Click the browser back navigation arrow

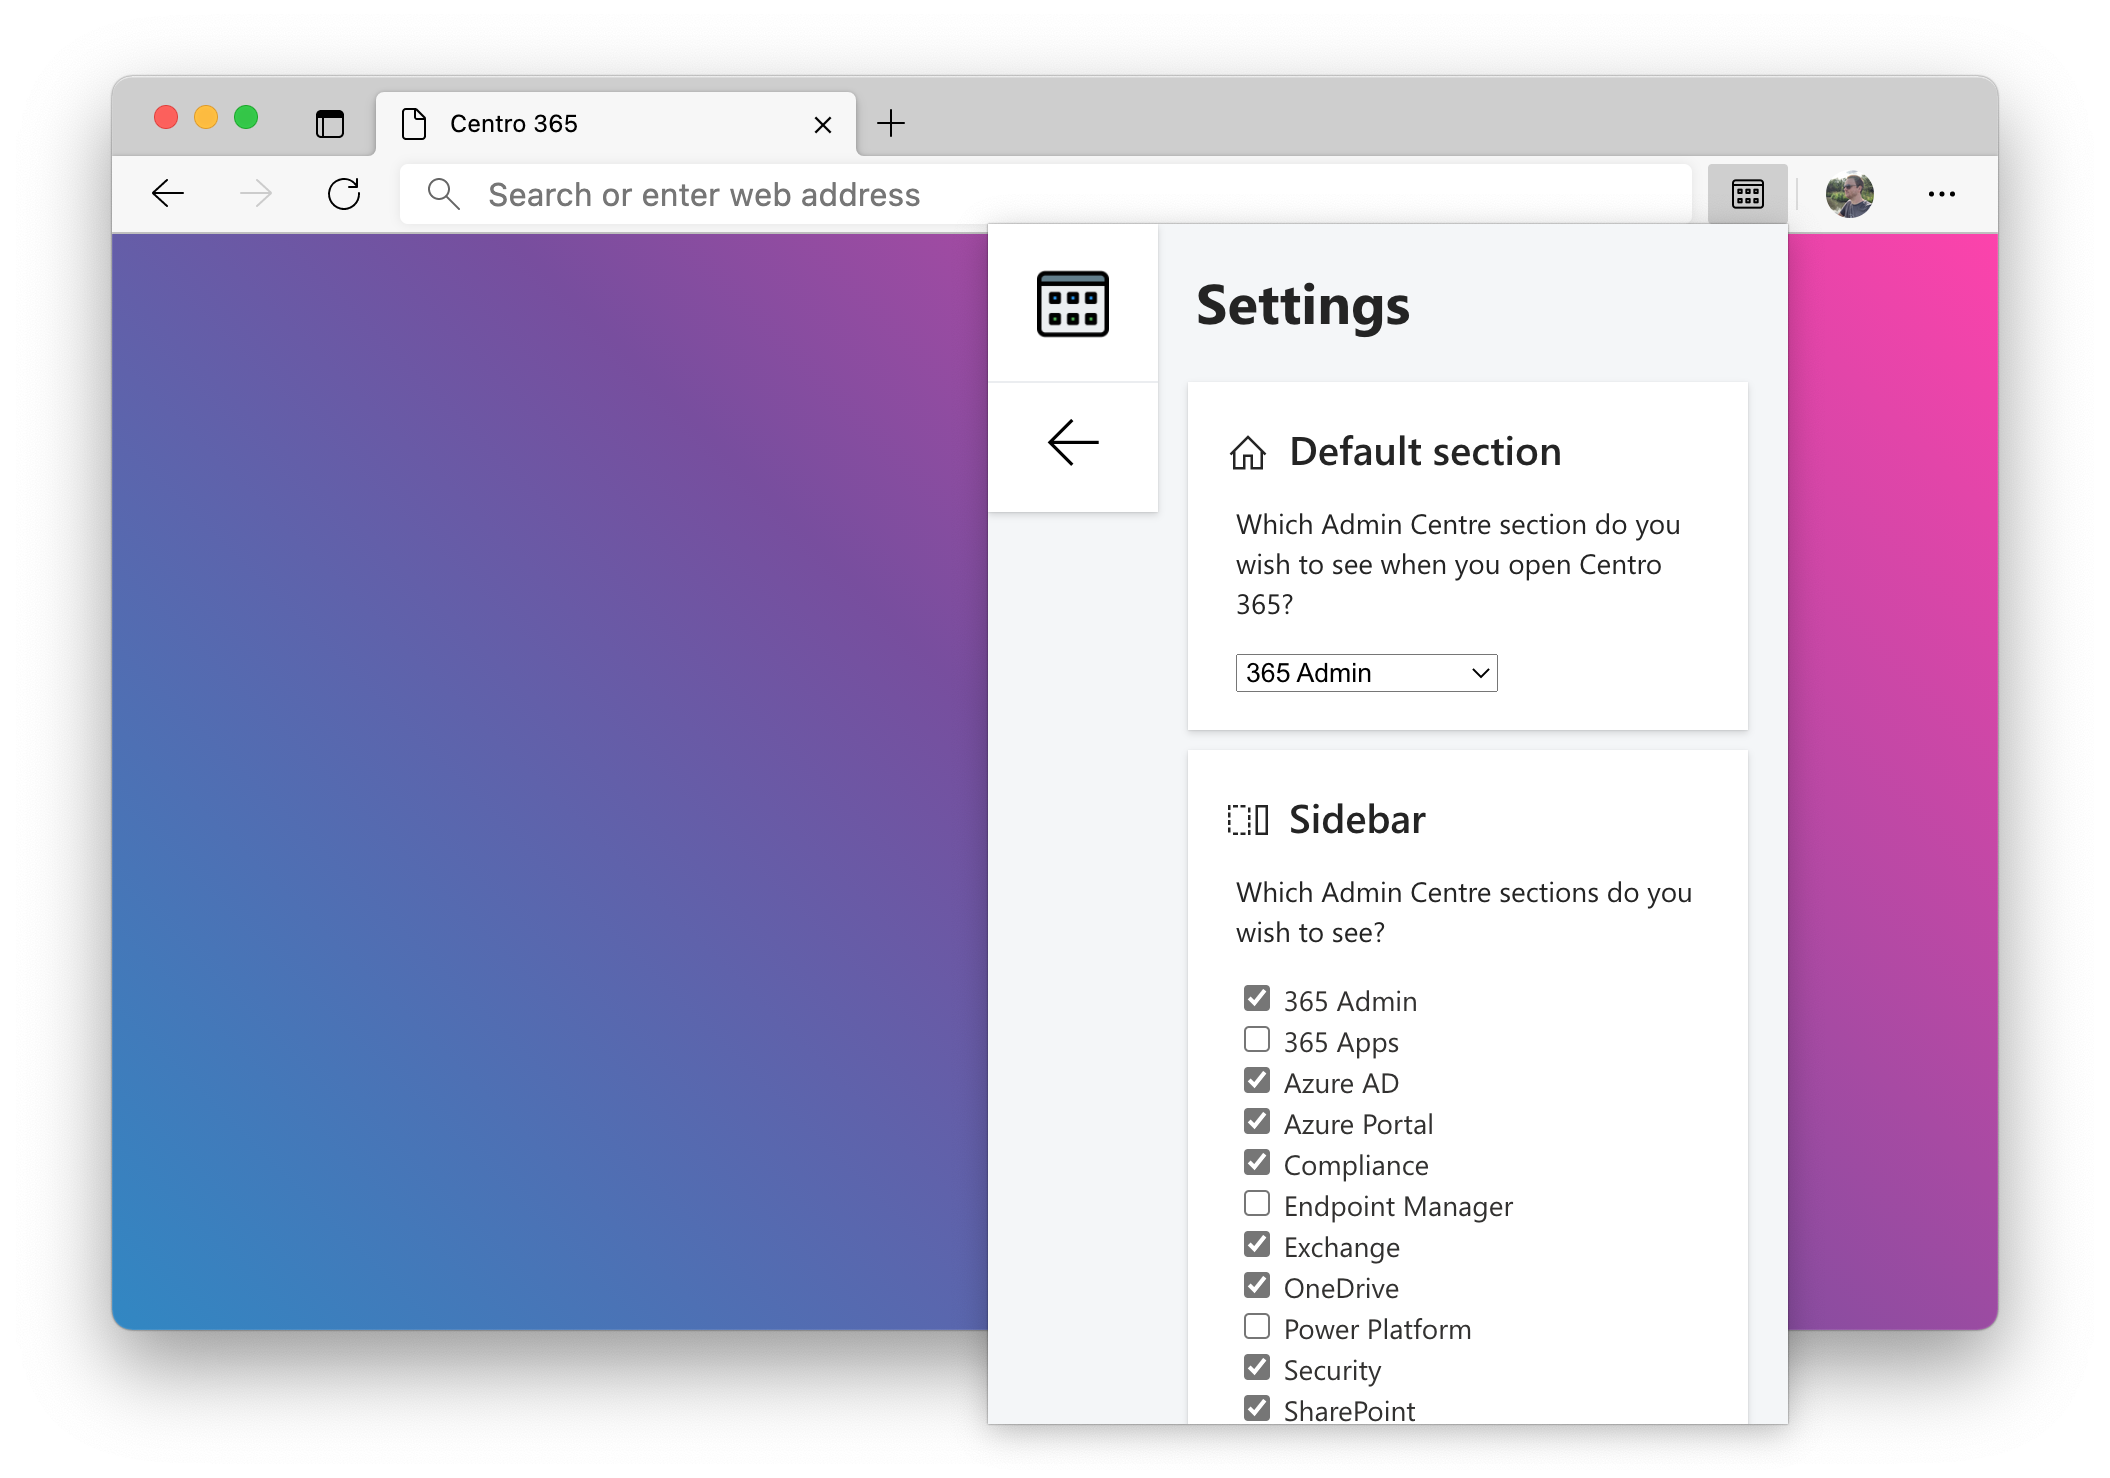coord(168,194)
